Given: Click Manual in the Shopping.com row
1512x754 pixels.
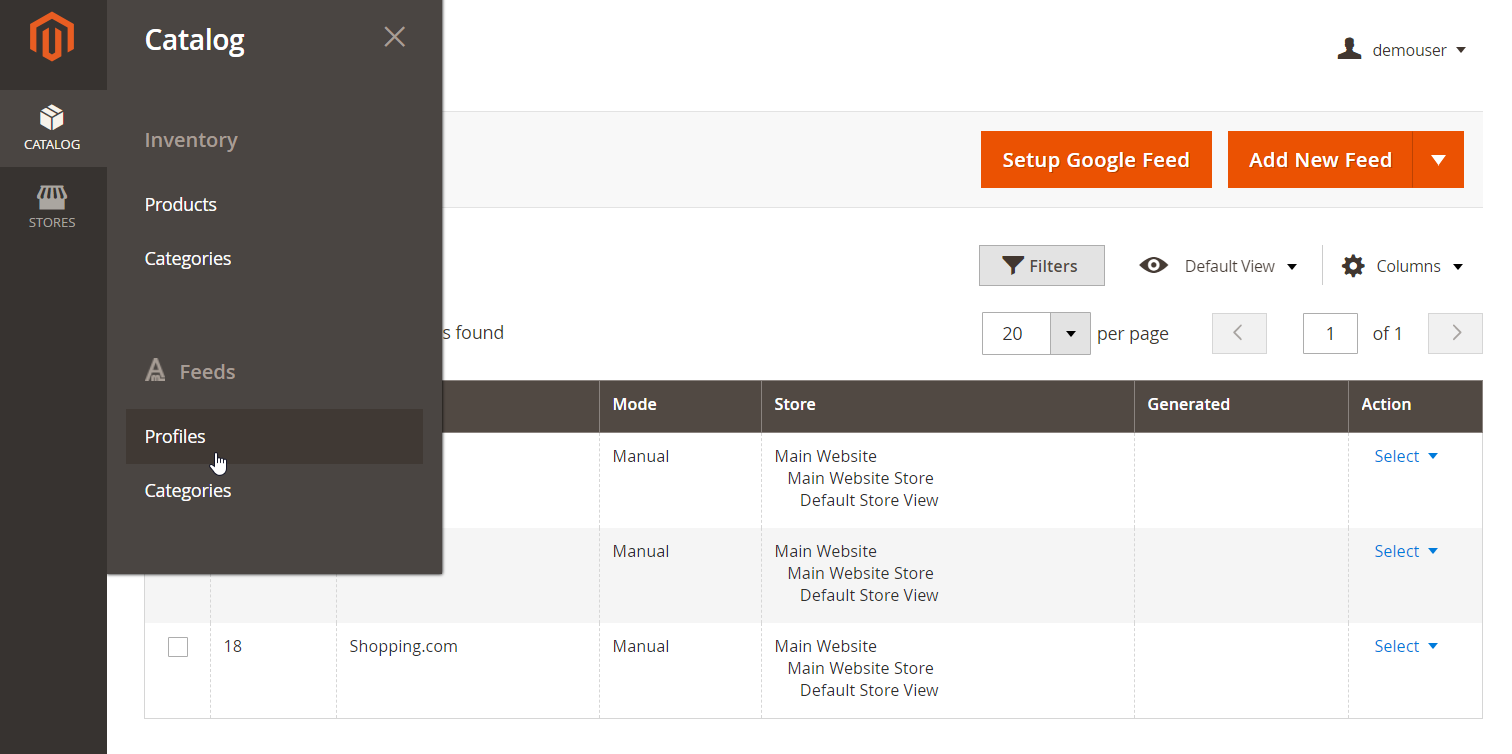Looking at the screenshot, I should click(x=641, y=646).
